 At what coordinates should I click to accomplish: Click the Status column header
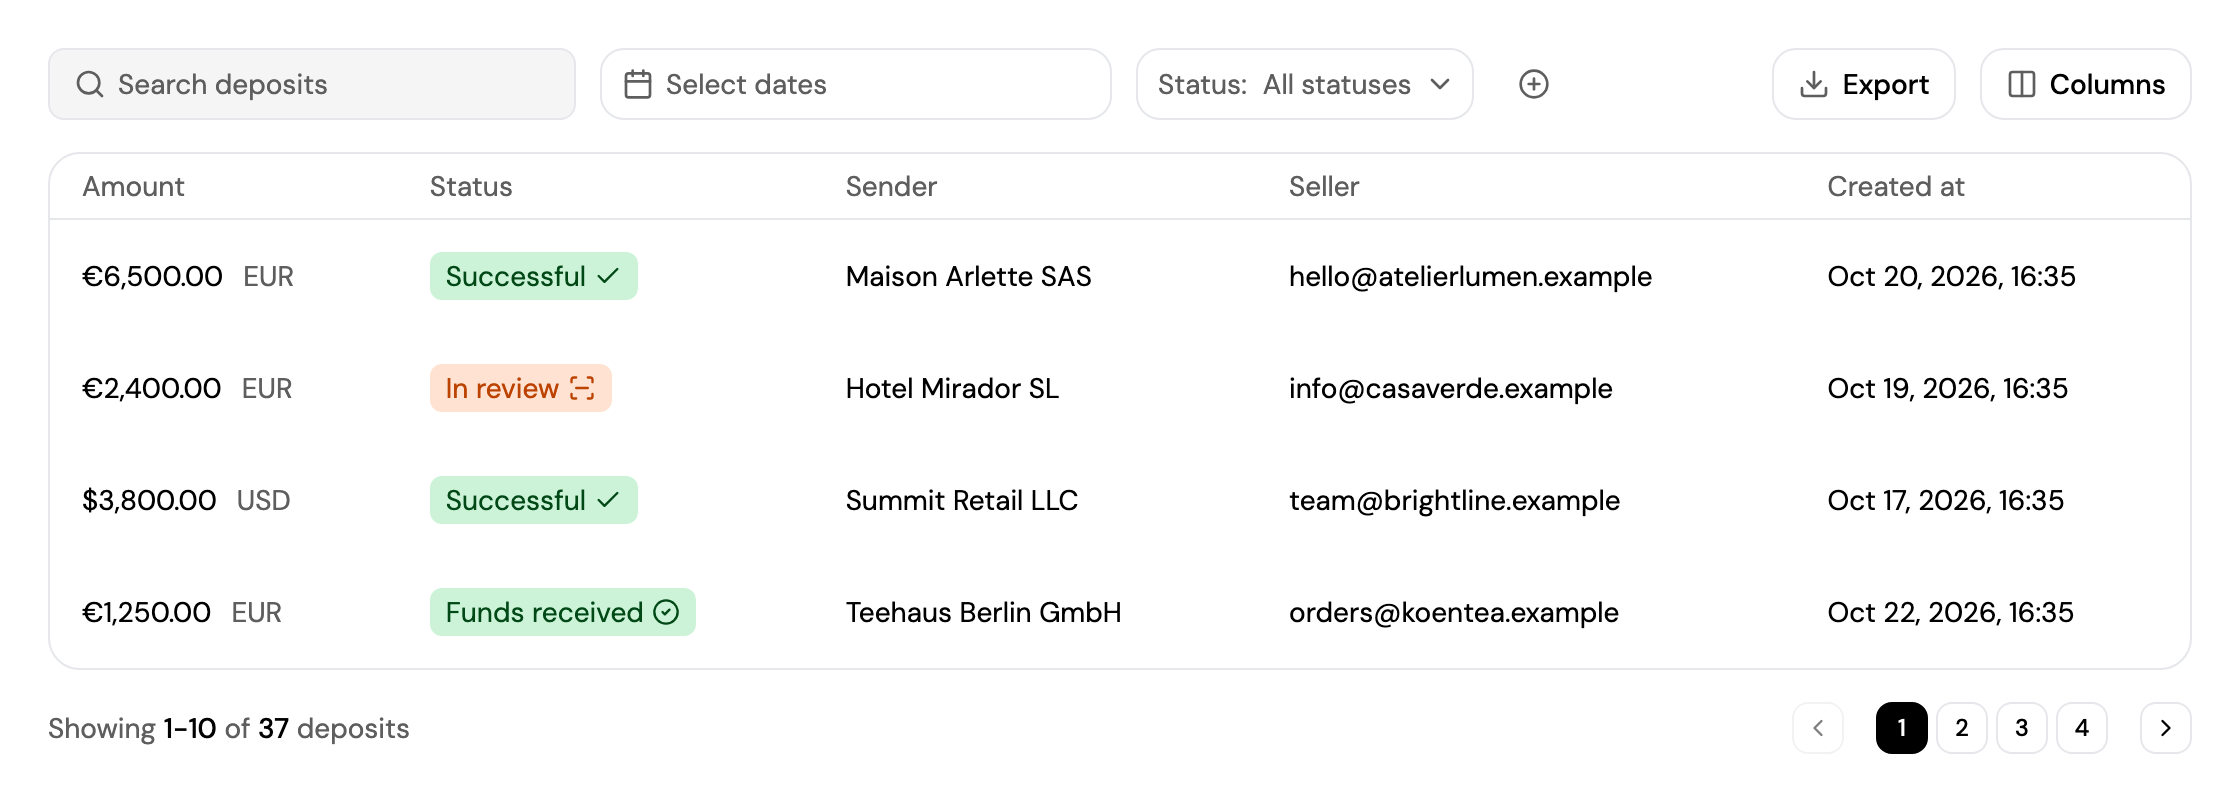(471, 187)
